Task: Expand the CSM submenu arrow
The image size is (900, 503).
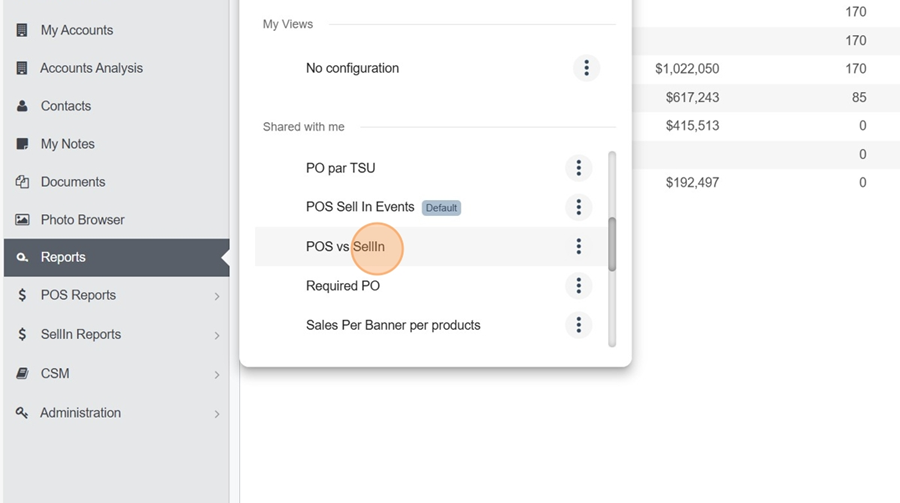Action: point(217,375)
